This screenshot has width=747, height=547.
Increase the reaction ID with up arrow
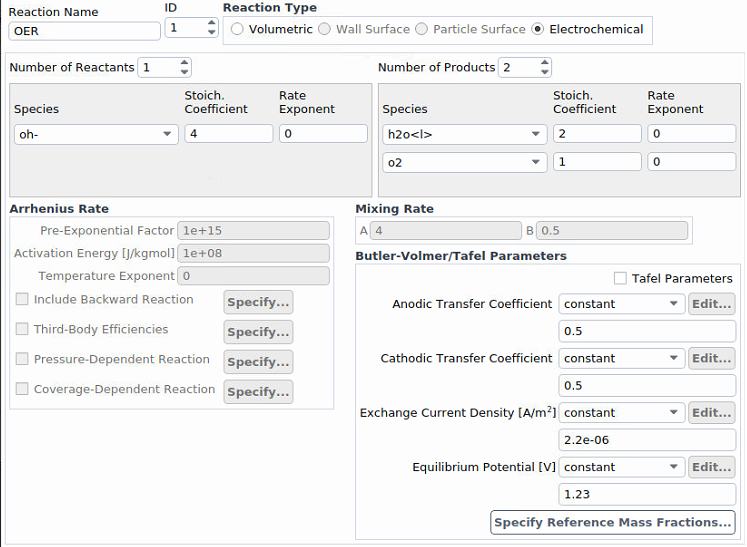[212, 23]
